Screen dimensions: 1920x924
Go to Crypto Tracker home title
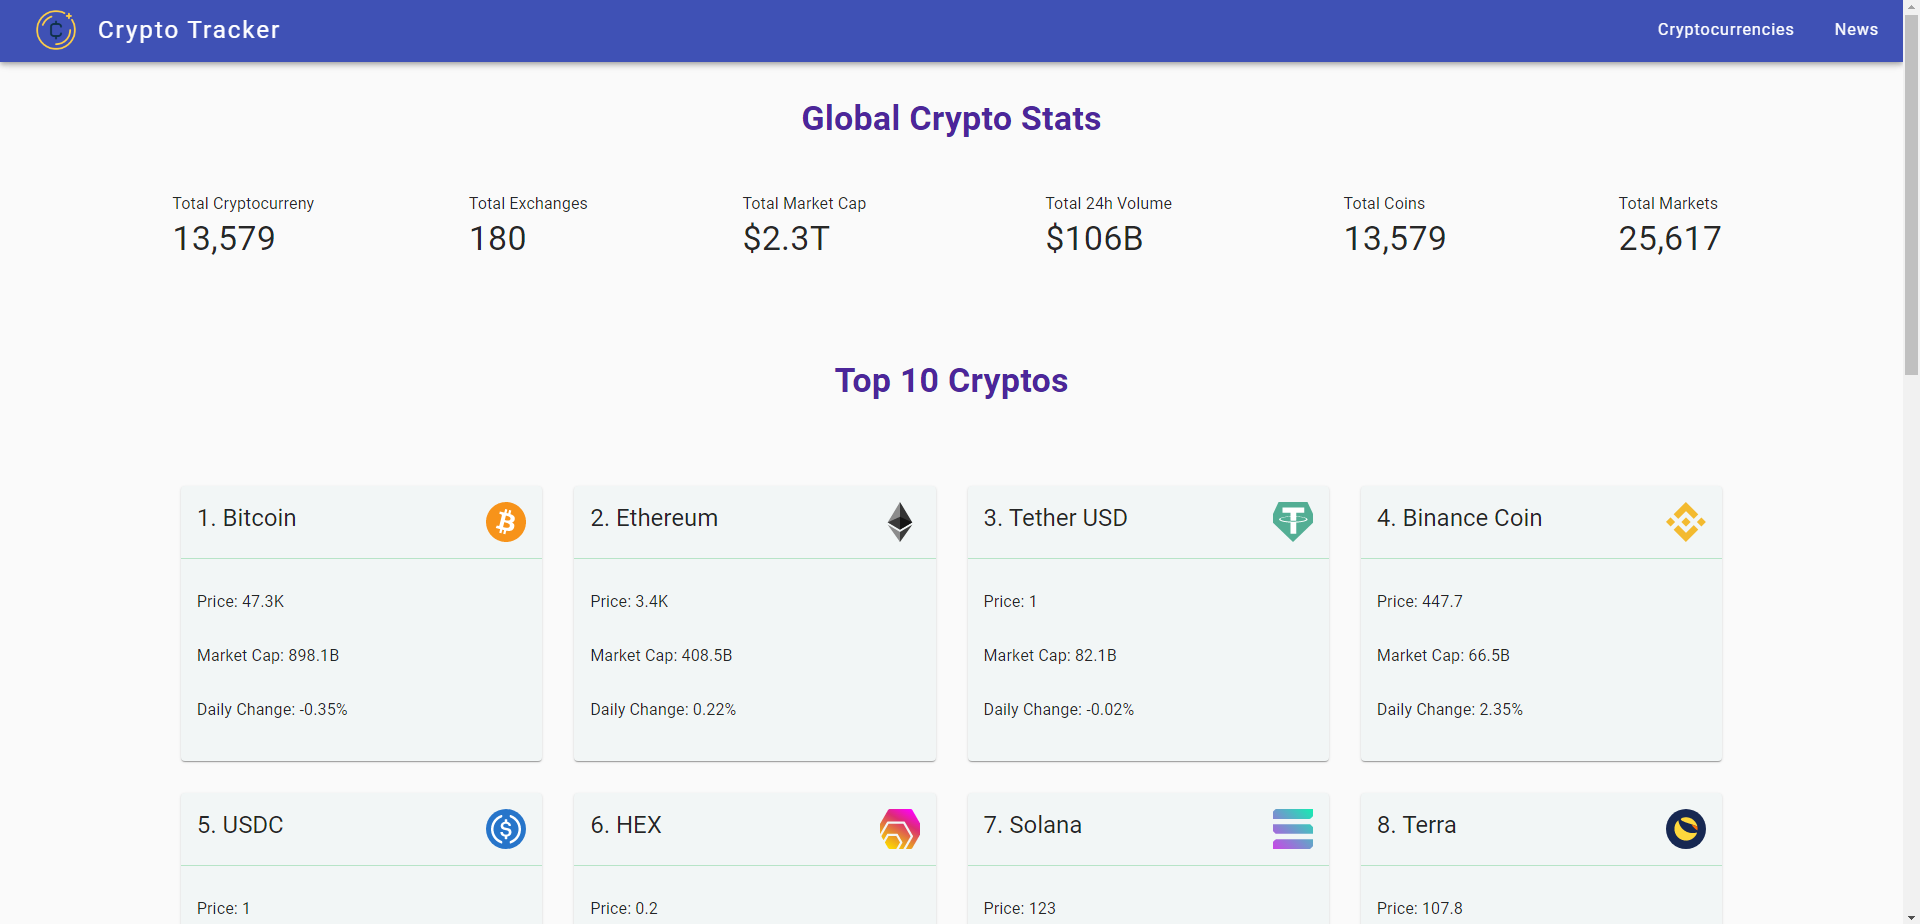pos(189,30)
